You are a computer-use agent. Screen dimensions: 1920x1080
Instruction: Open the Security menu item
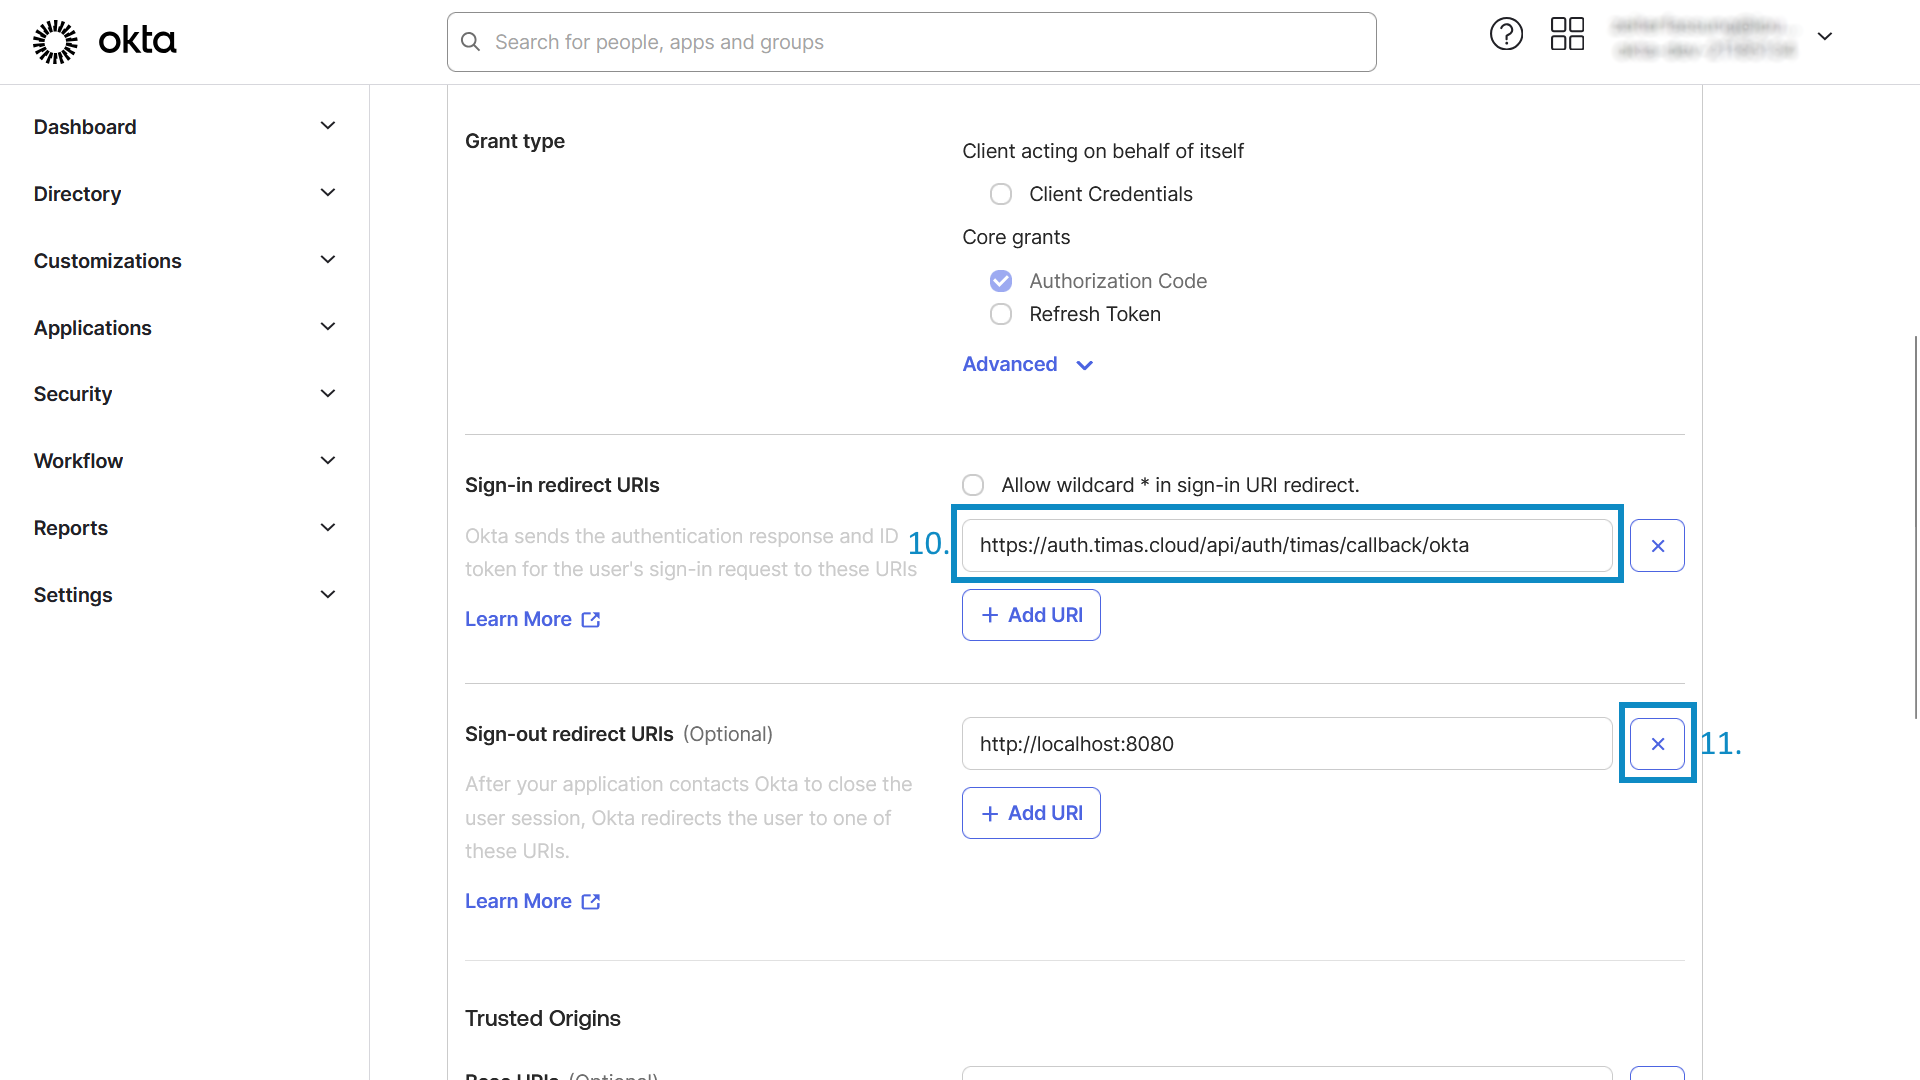[73, 394]
